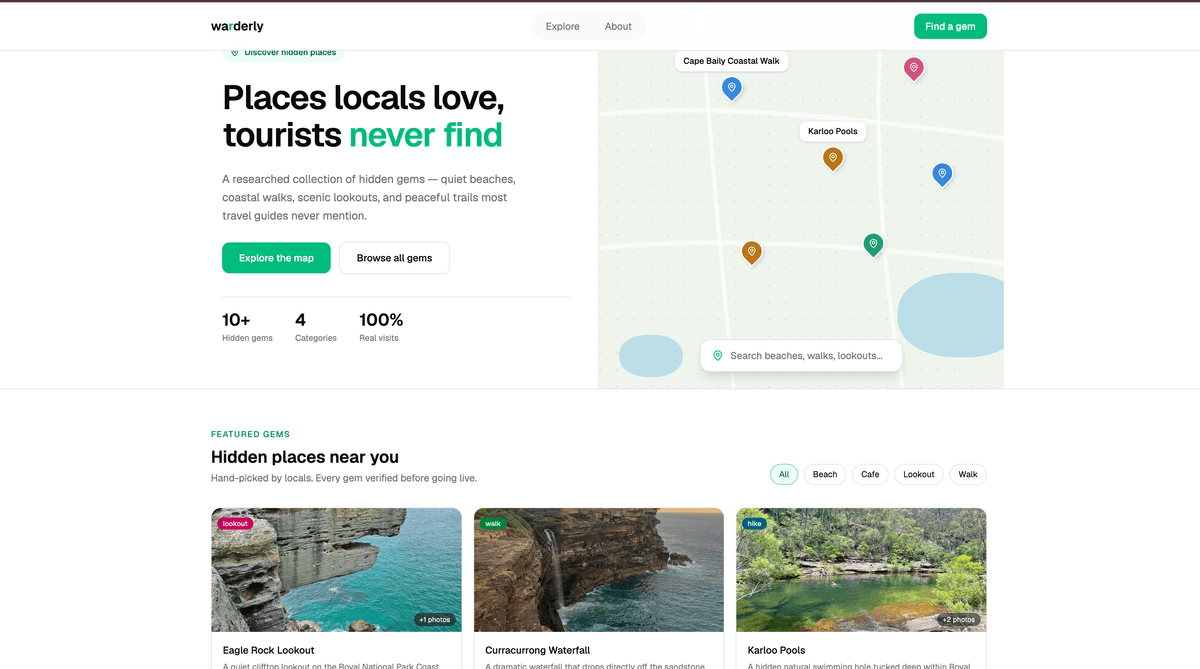
Task: Open the Curracurrong Waterfall photo
Action: [x=599, y=570]
